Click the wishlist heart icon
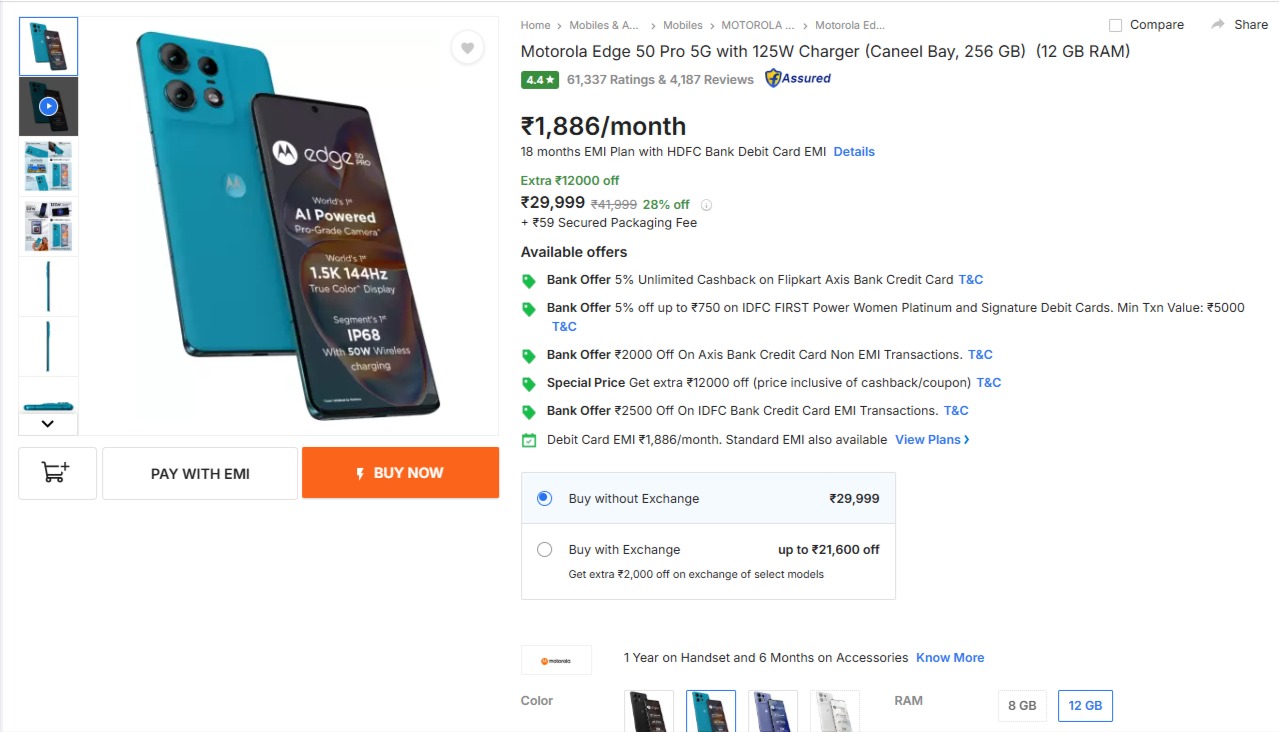 (x=467, y=47)
